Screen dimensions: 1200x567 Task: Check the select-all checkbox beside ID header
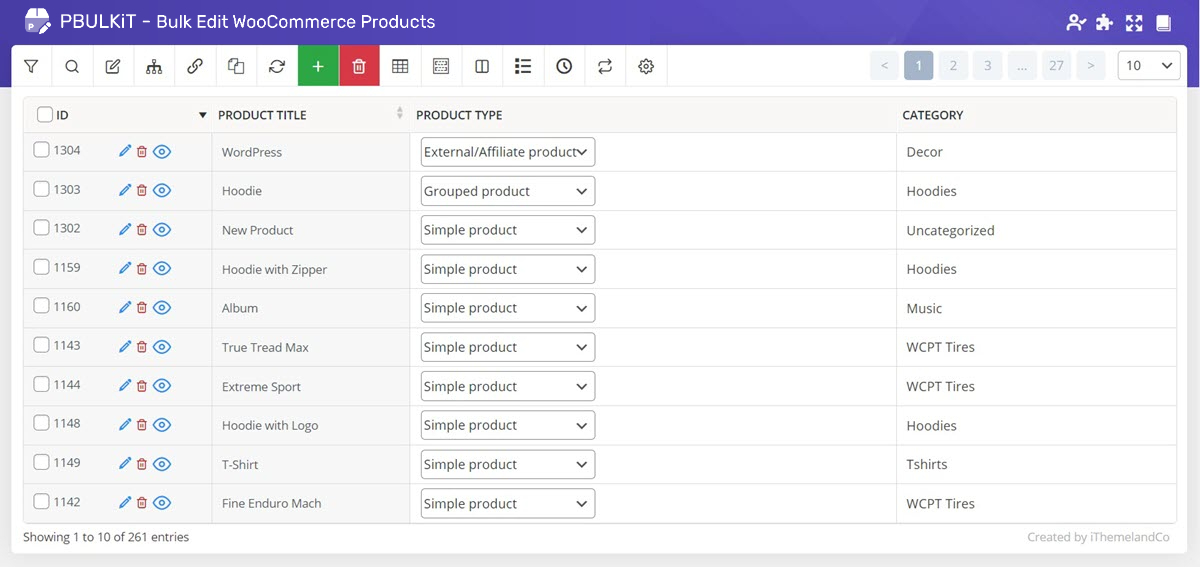tap(45, 115)
